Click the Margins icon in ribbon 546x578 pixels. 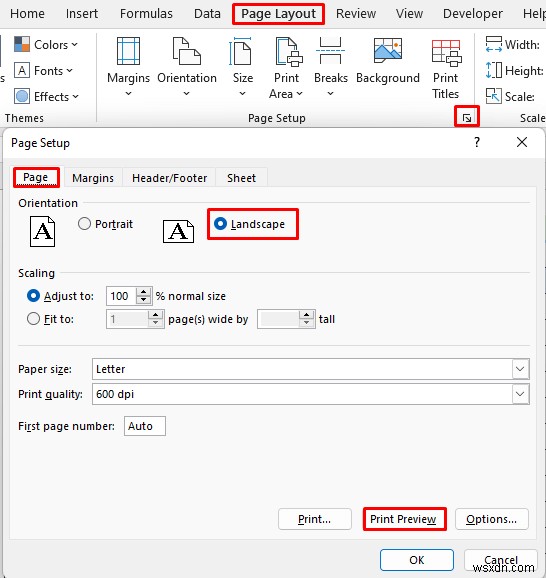click(128, 51)
